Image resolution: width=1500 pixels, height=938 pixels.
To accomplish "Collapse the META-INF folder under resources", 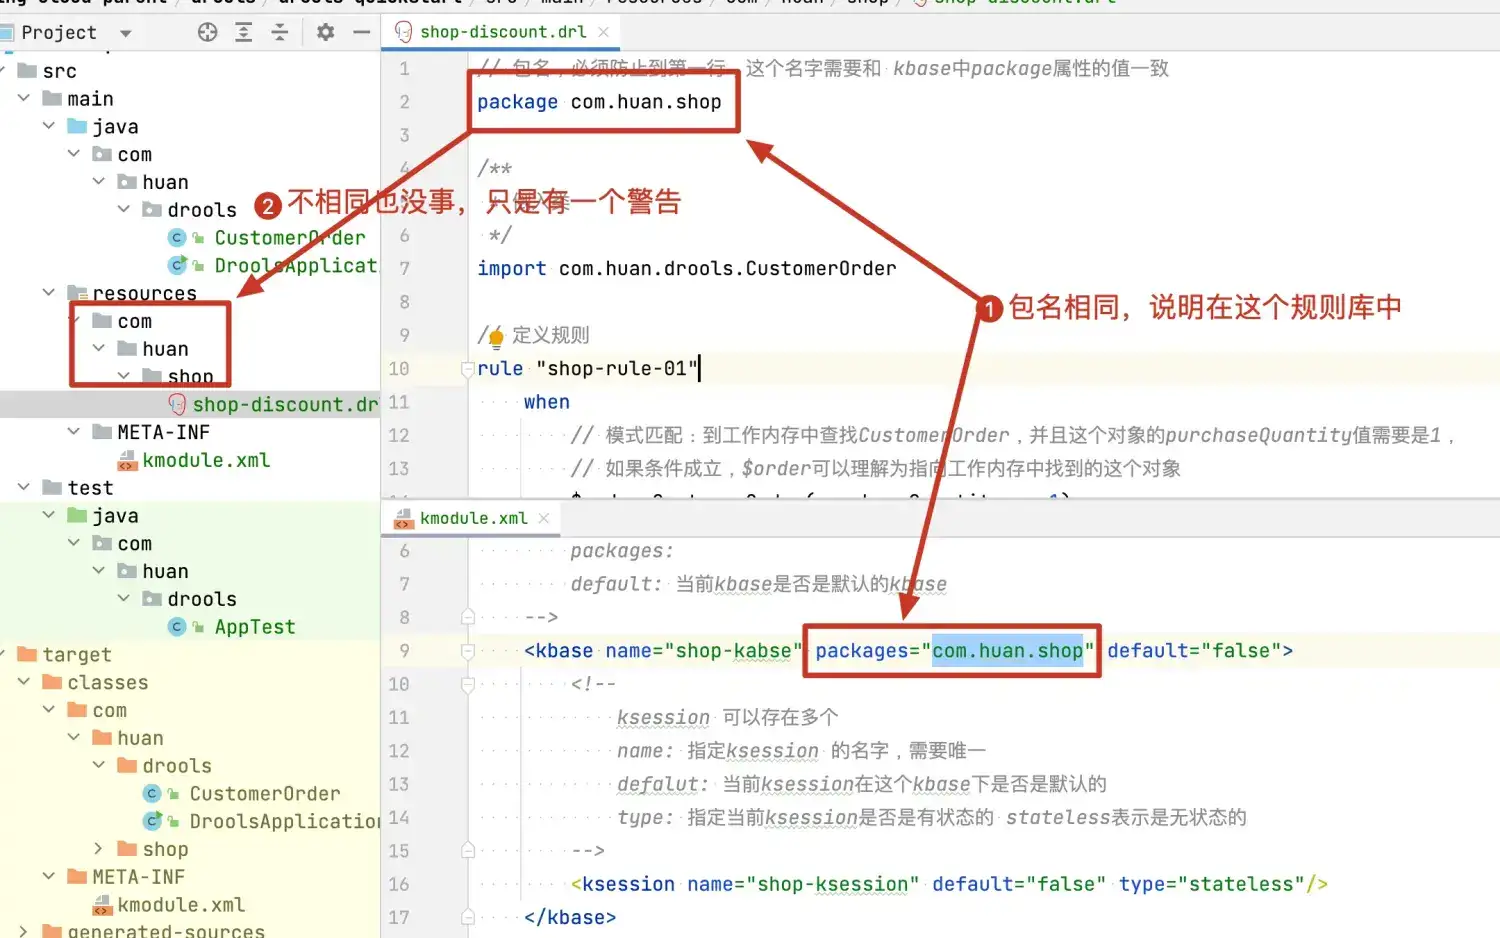I will click(x=74, y=431).
